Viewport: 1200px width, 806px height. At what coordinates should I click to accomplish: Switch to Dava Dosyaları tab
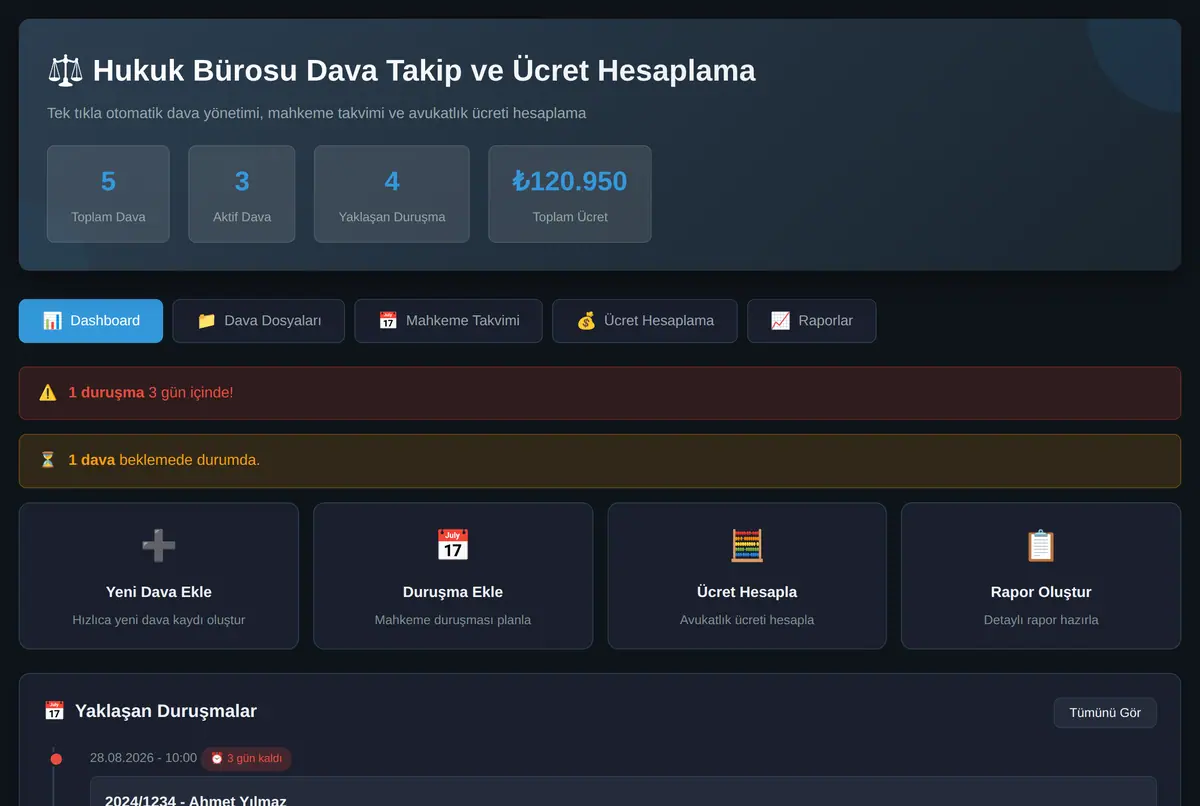coord(258,321)
